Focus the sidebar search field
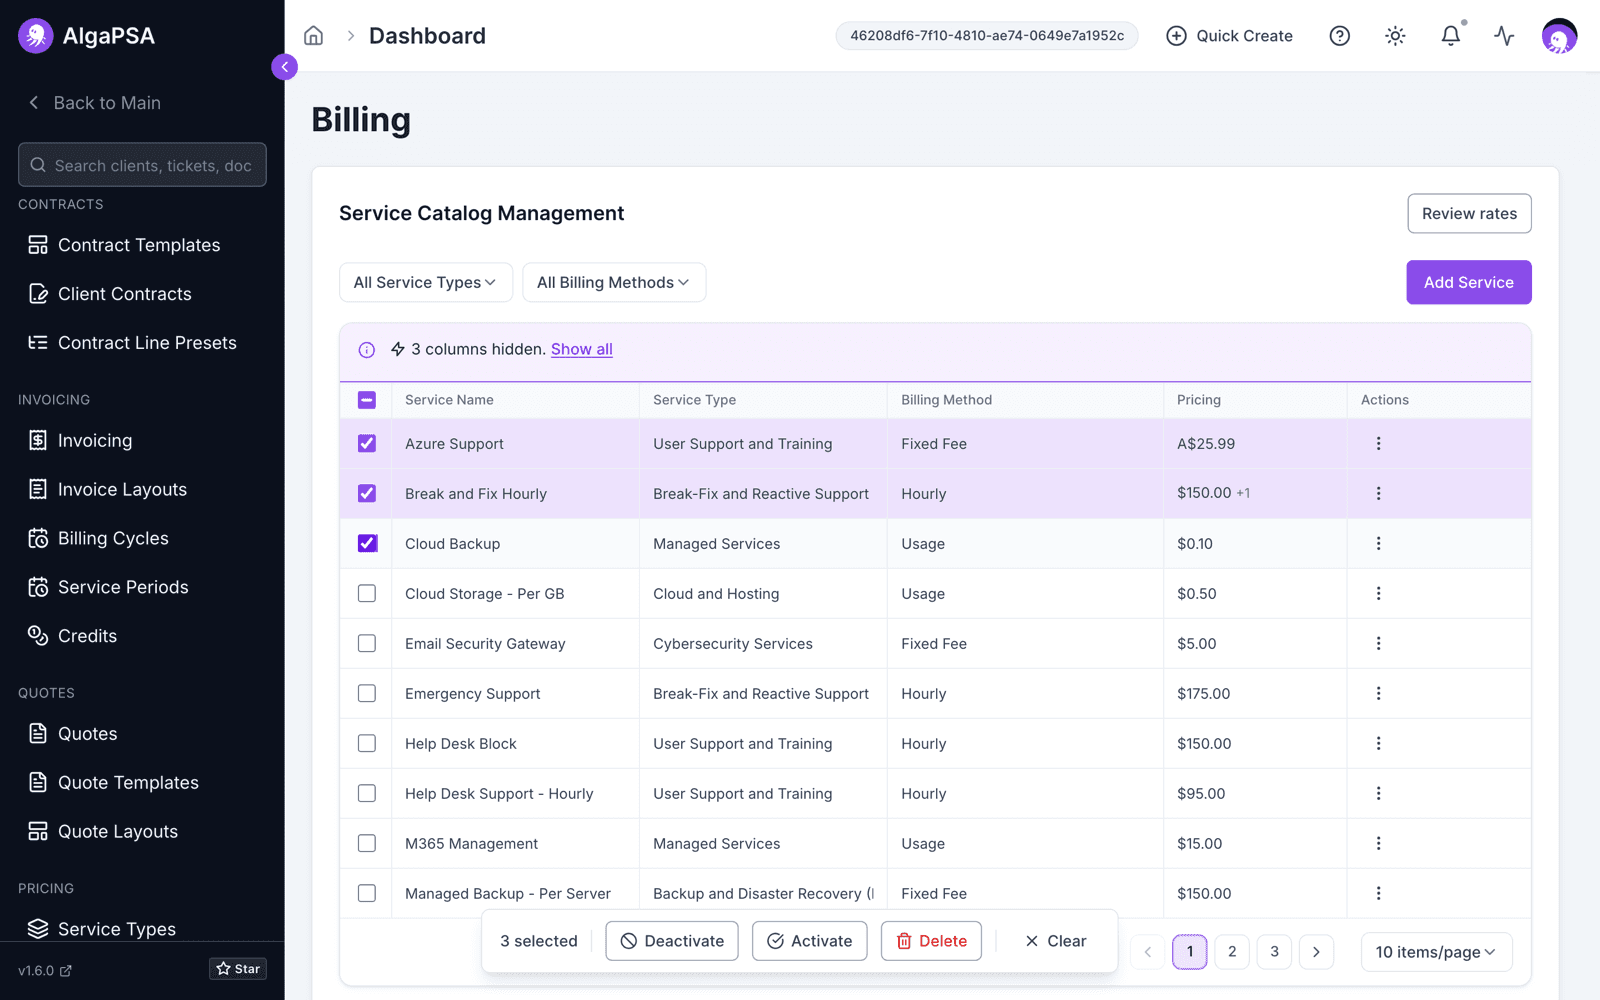The width and height of the screenshot is (1600, 1000). (x=142, y=165)
